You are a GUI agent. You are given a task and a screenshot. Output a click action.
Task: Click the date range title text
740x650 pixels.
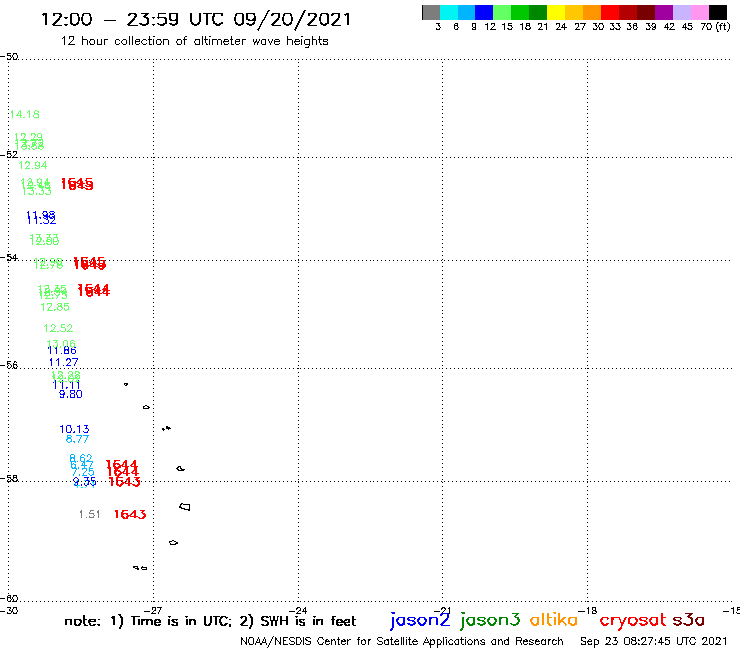(x=196, y=19)
